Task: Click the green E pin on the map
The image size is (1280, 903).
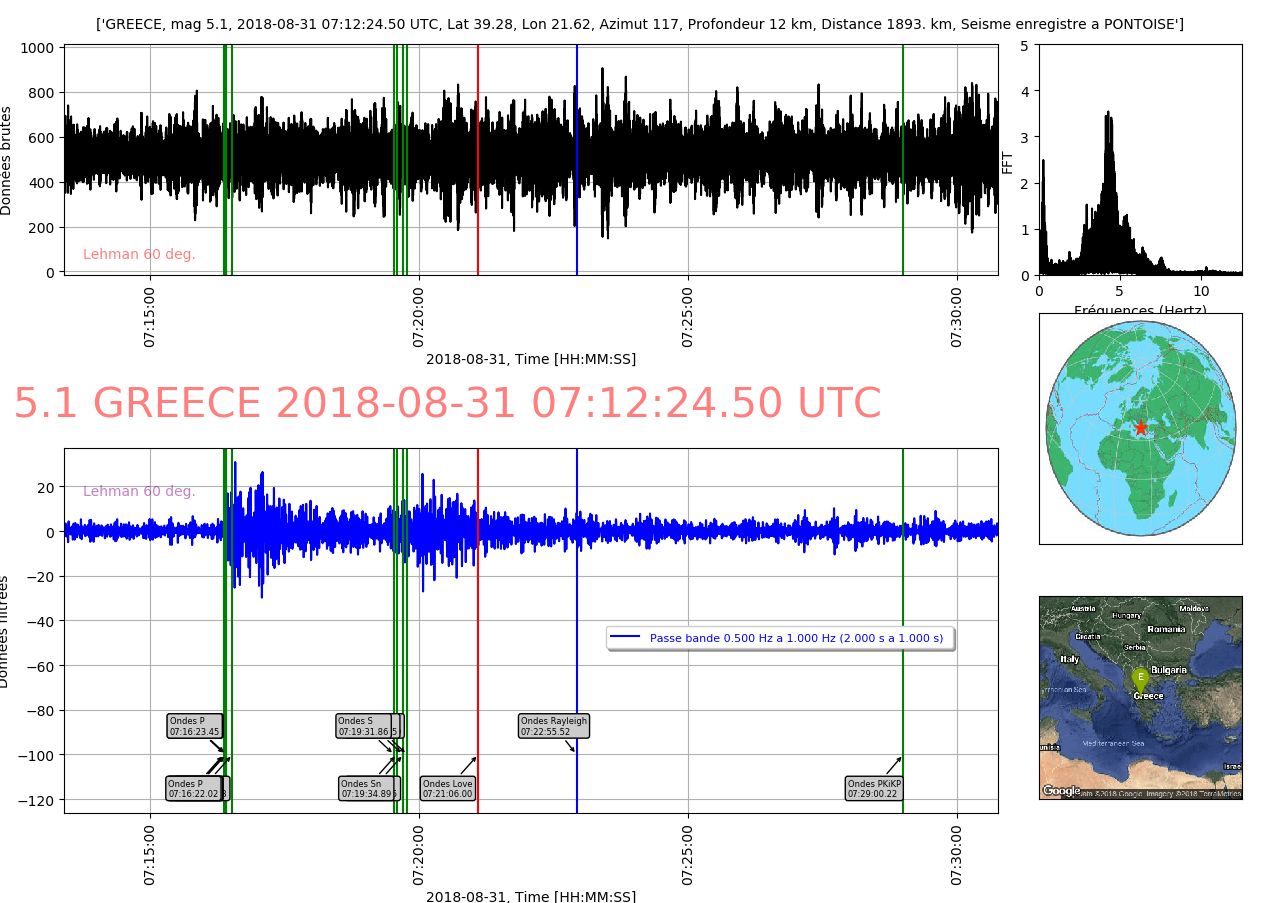Action: click(x=1140, y=677)
